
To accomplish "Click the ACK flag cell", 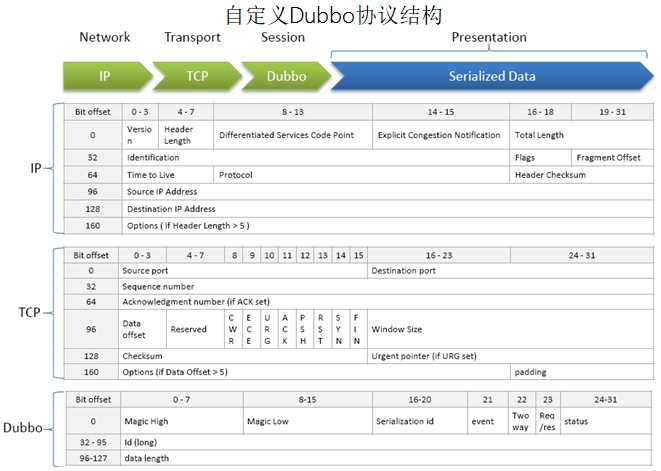I will click(287, 329).
